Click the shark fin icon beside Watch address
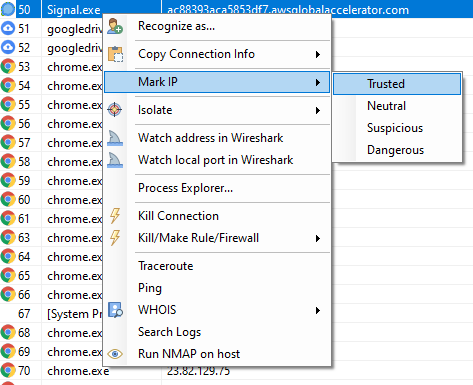 click(115, 138)
